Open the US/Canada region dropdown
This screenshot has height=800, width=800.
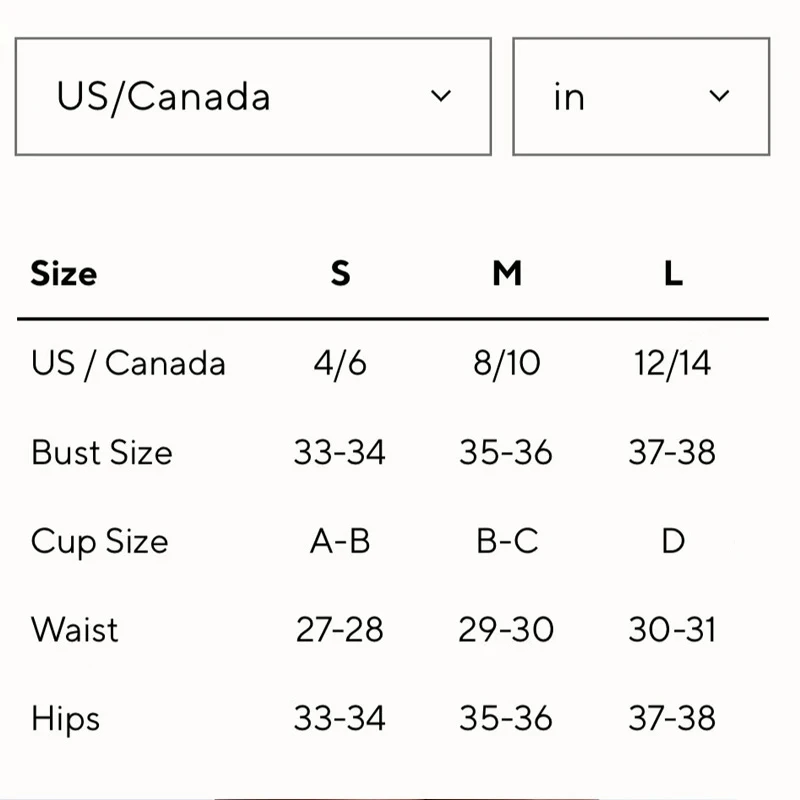click(x=250, y=97)
